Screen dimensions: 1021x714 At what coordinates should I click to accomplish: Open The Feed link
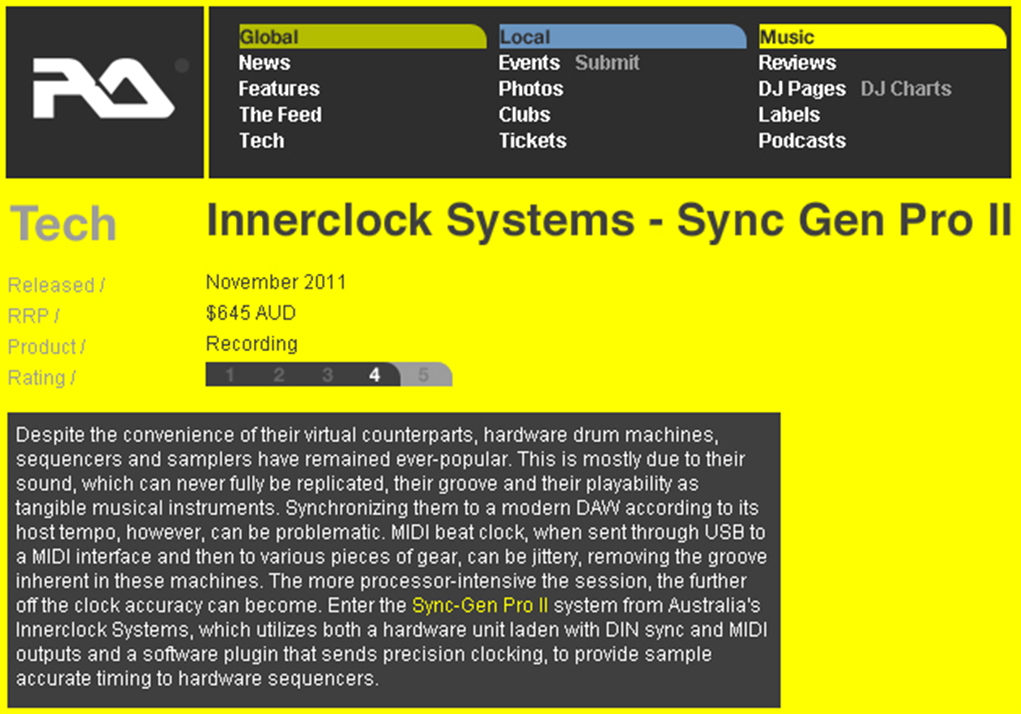coord(280,115)
